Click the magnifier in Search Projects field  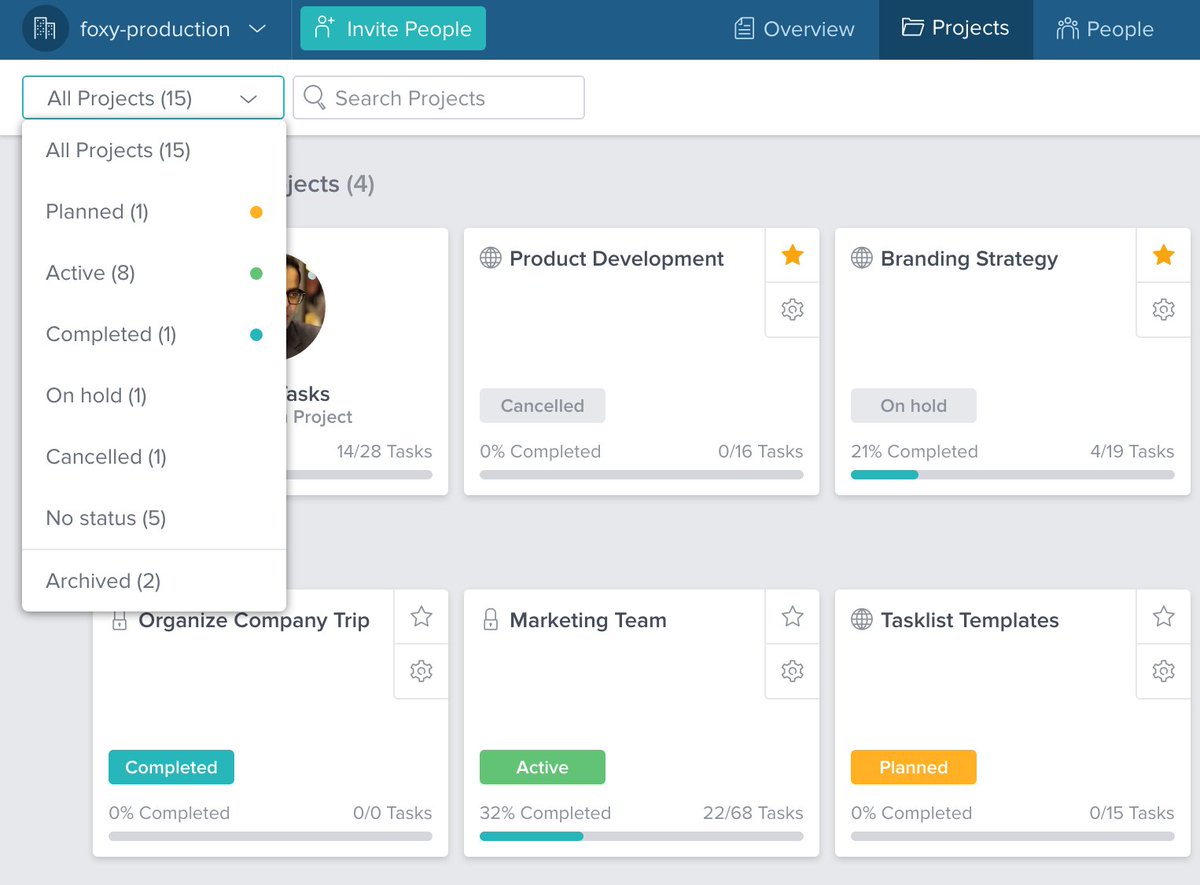(x=314, y=97)
